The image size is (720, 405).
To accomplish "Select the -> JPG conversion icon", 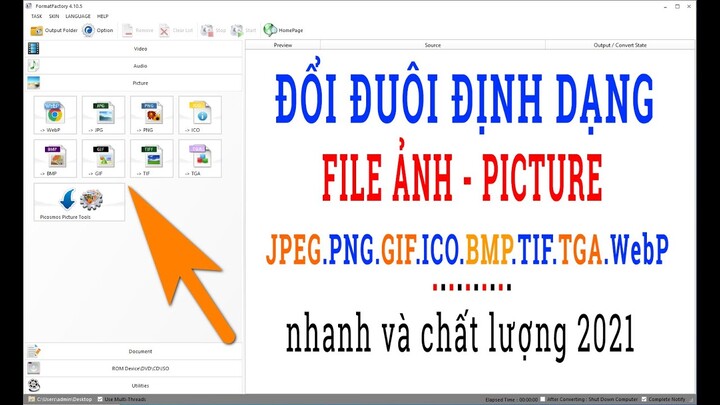I will (x=103, y=115).
